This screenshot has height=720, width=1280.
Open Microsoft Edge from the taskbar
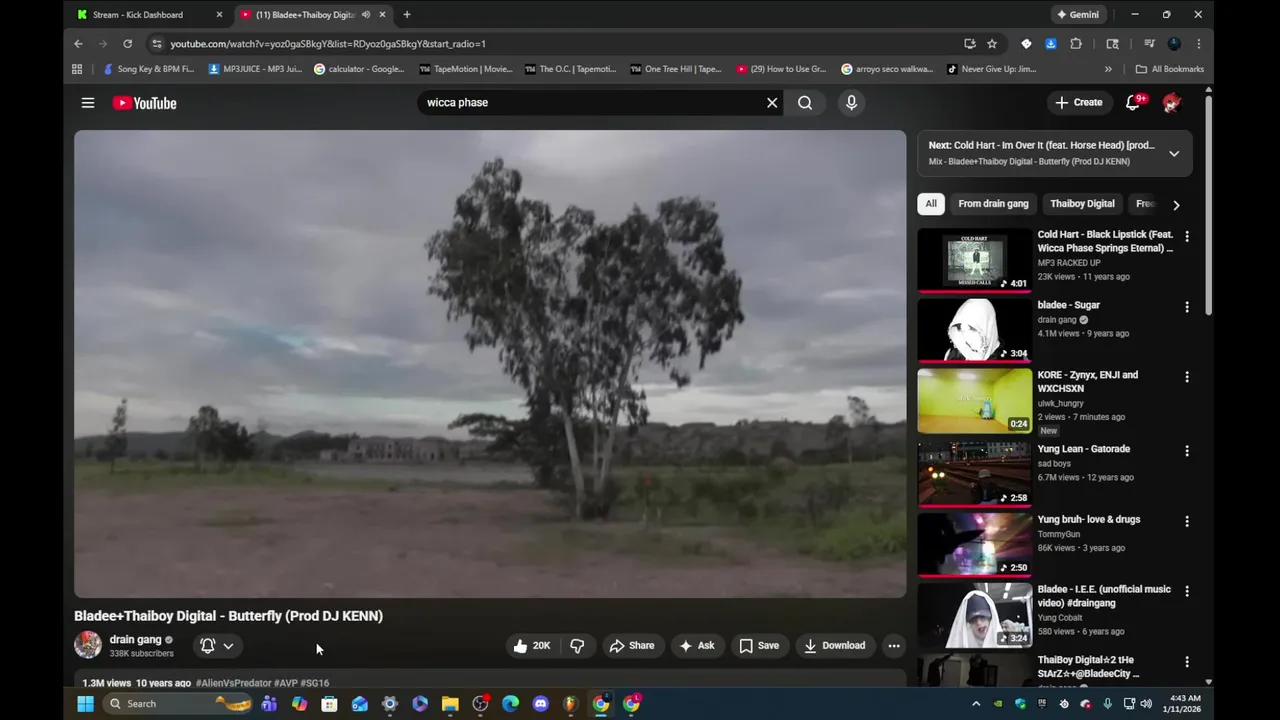pyautogui.click(x=511, y=704)
